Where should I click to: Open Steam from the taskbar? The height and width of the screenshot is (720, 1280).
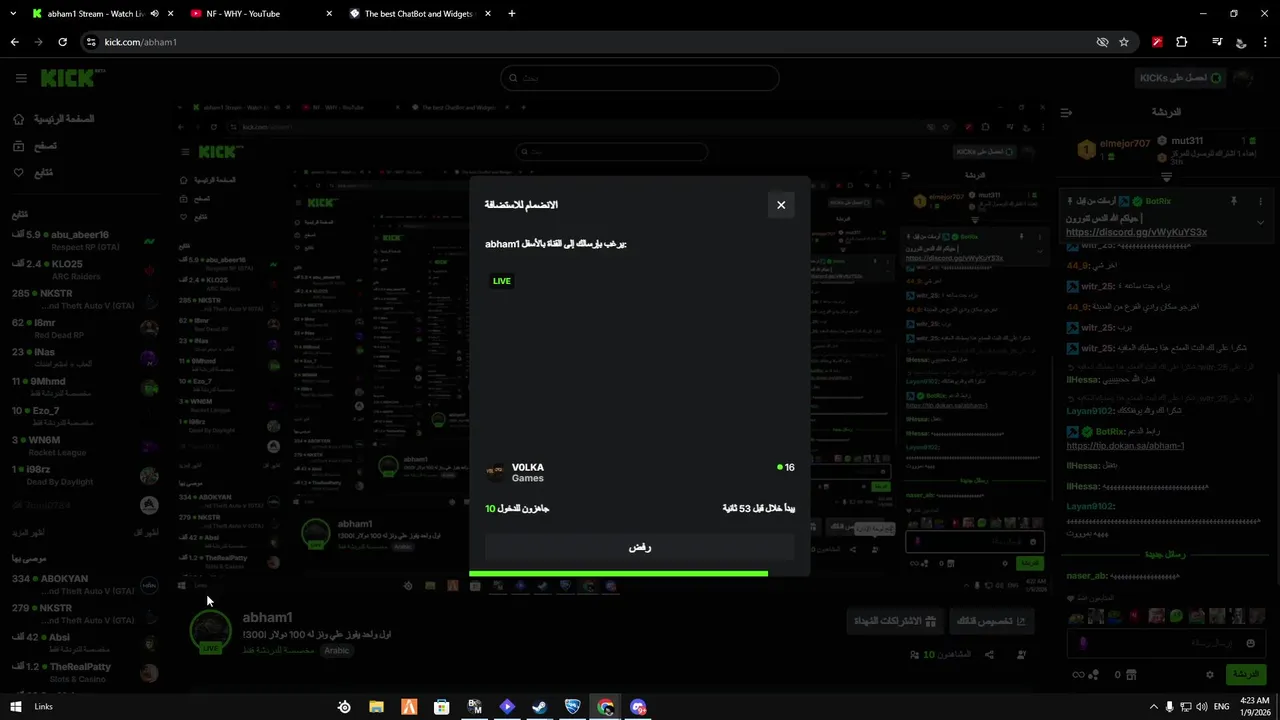540,707
